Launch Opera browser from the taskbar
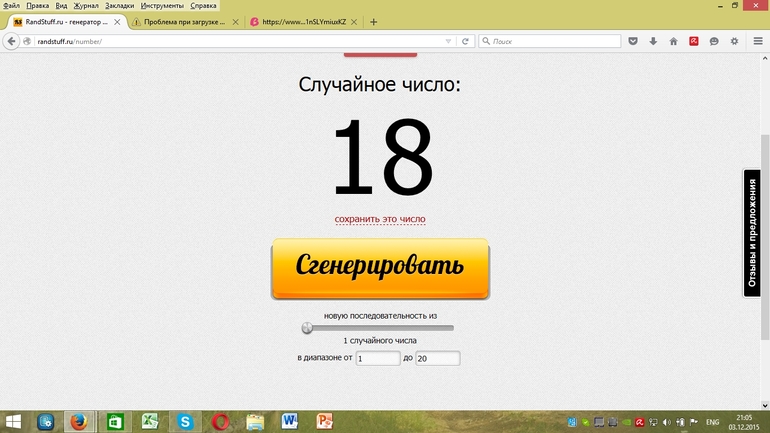Image resolution: width=770 pixels, height=433 pixels. (219, 421)
